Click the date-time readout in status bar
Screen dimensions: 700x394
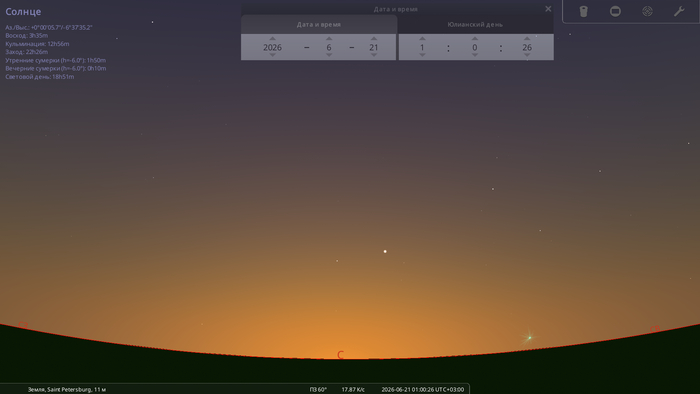point(422,390)
